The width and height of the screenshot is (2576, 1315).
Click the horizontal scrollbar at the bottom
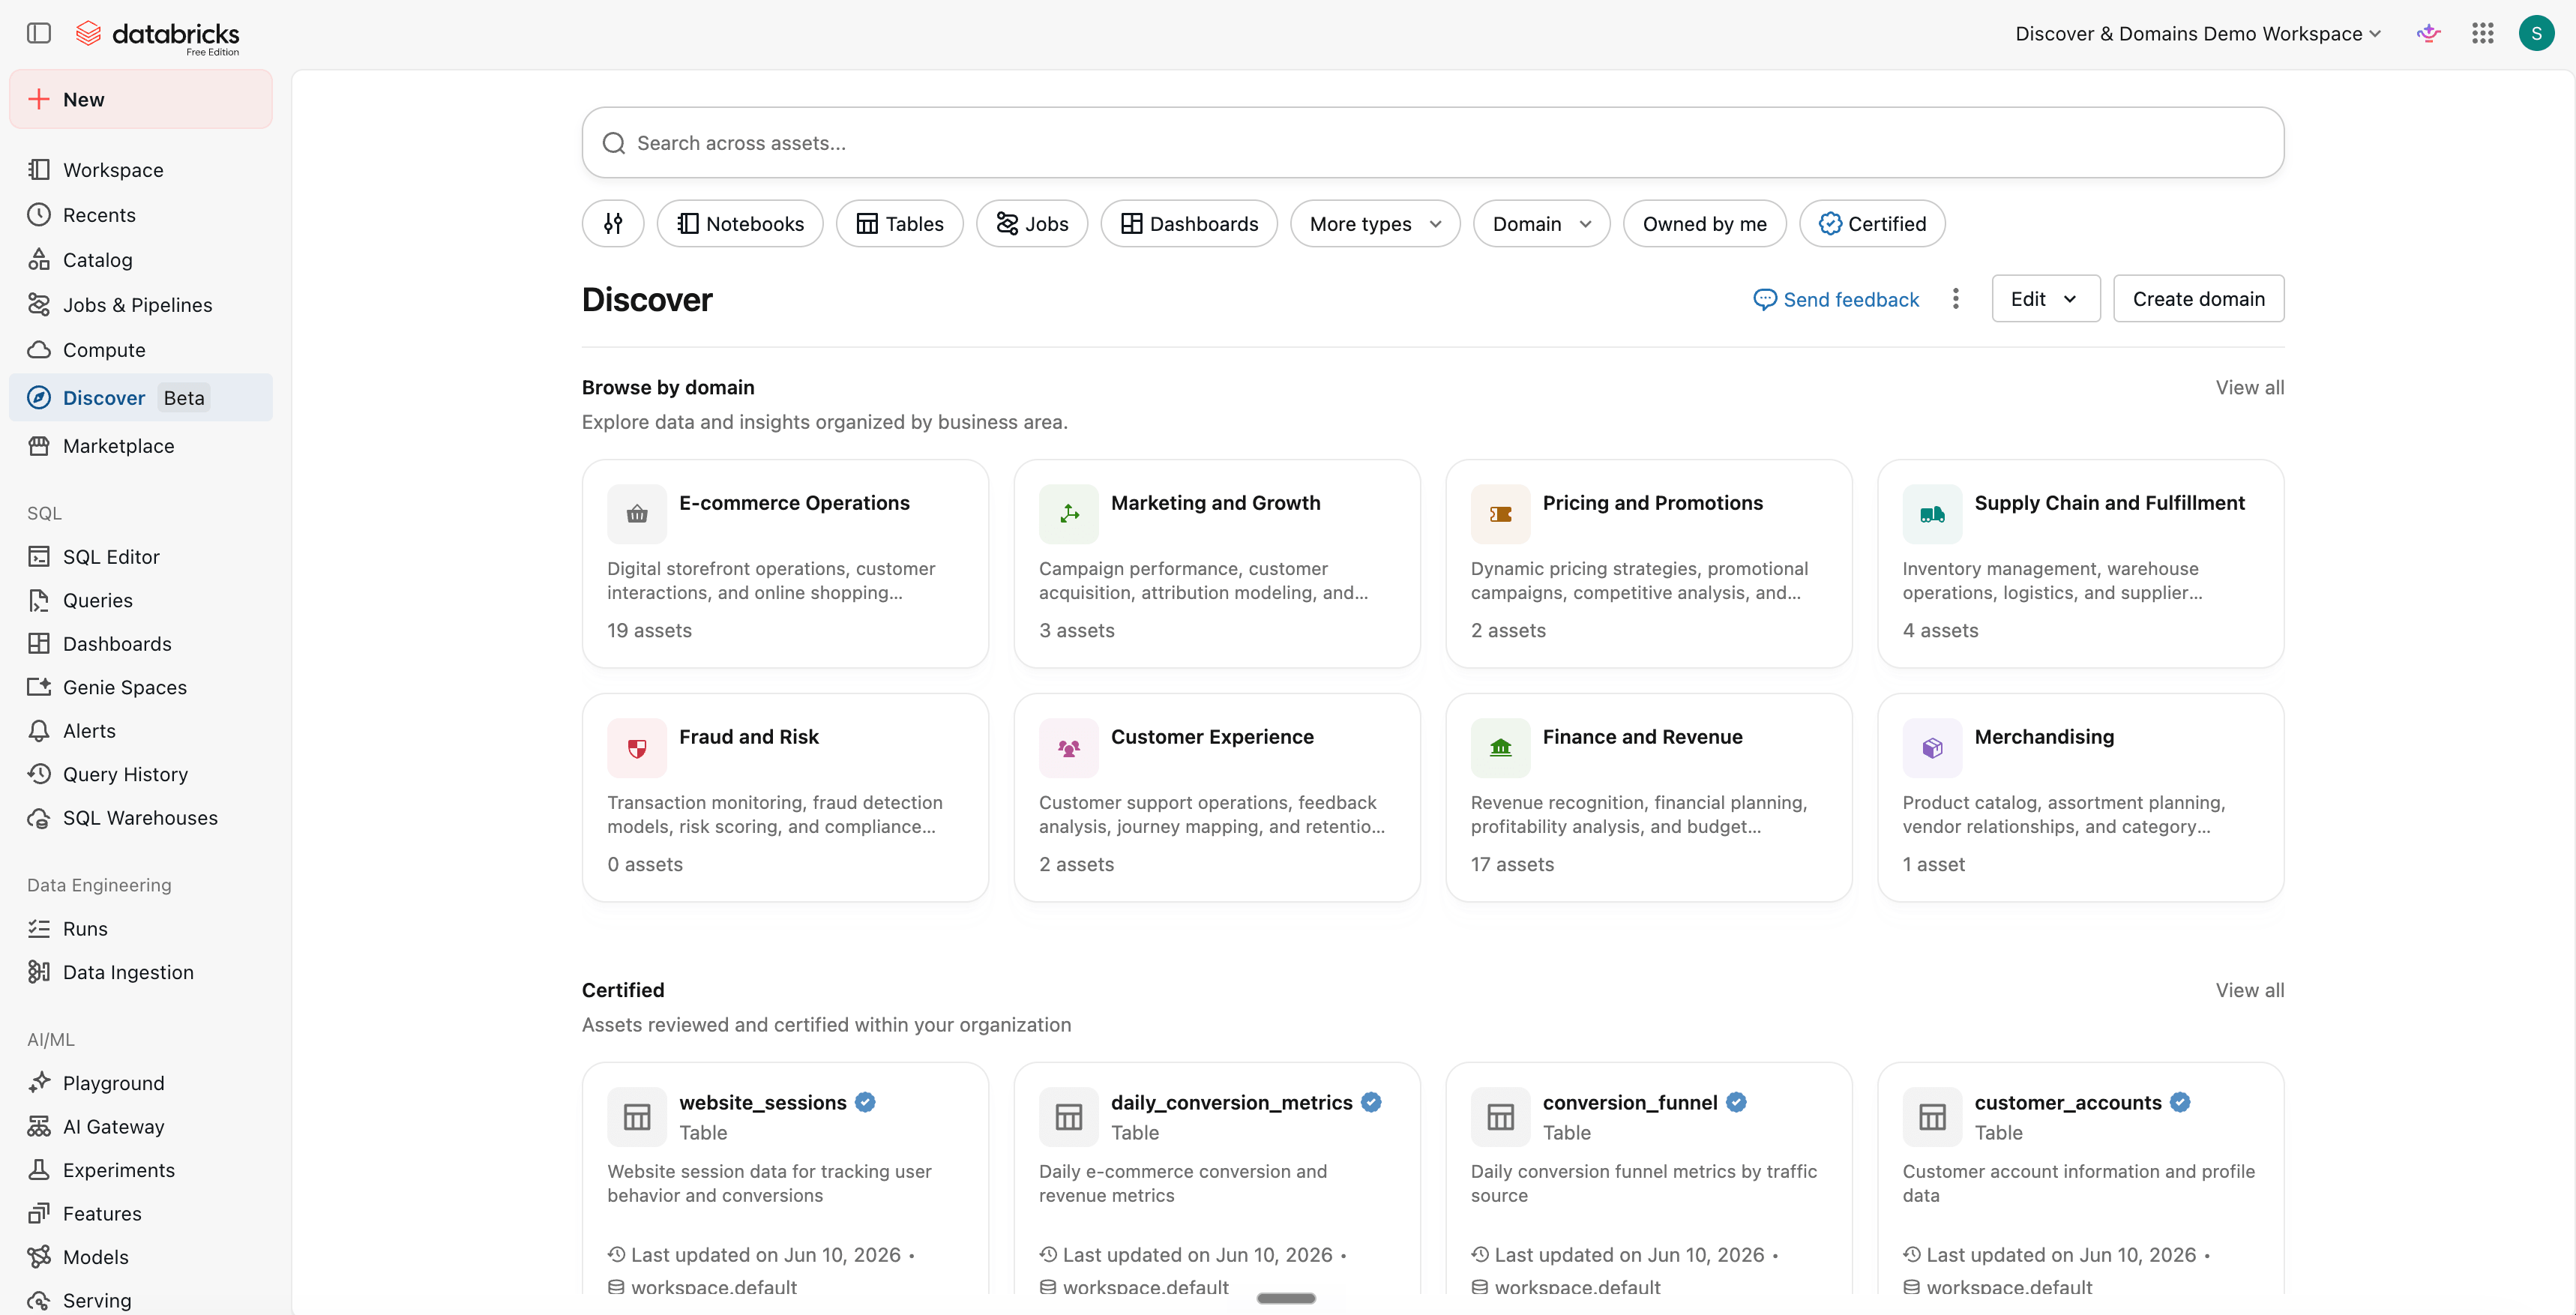pyautogui.click(x=1286, y=1298)
